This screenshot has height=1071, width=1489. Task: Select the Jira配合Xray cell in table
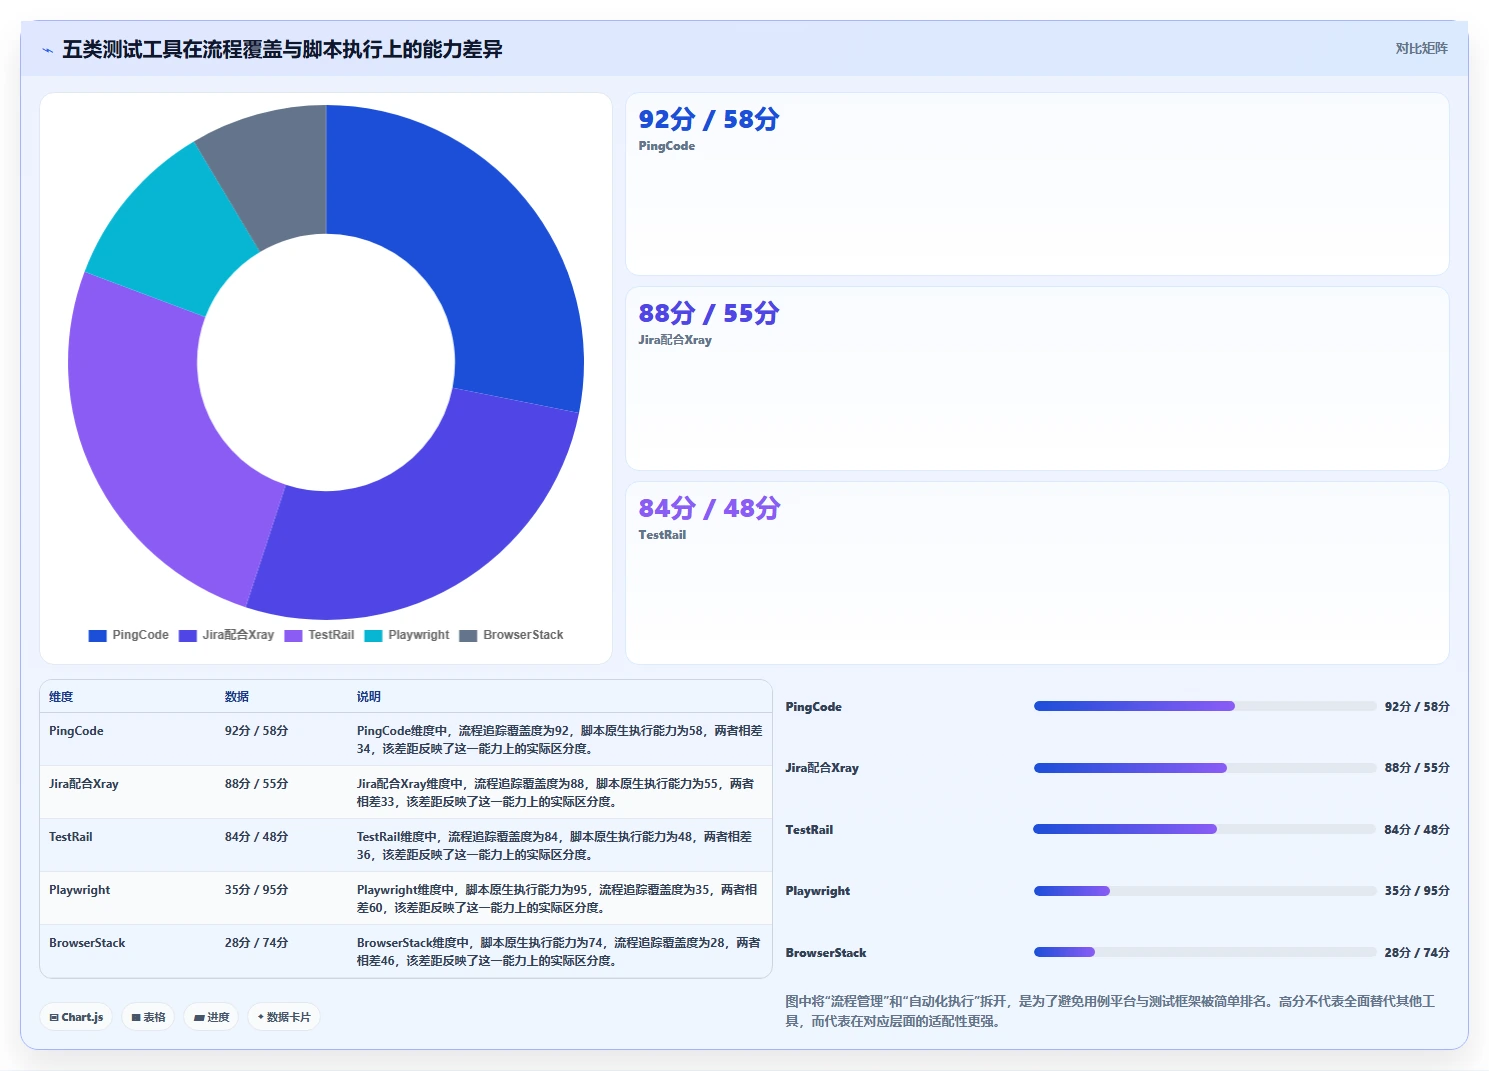coord(84,784)
